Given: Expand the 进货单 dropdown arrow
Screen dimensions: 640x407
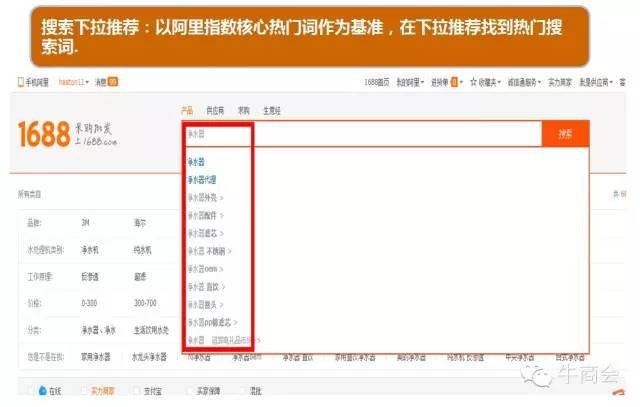Looking at the screenshot, I should (x=462, y=82).
